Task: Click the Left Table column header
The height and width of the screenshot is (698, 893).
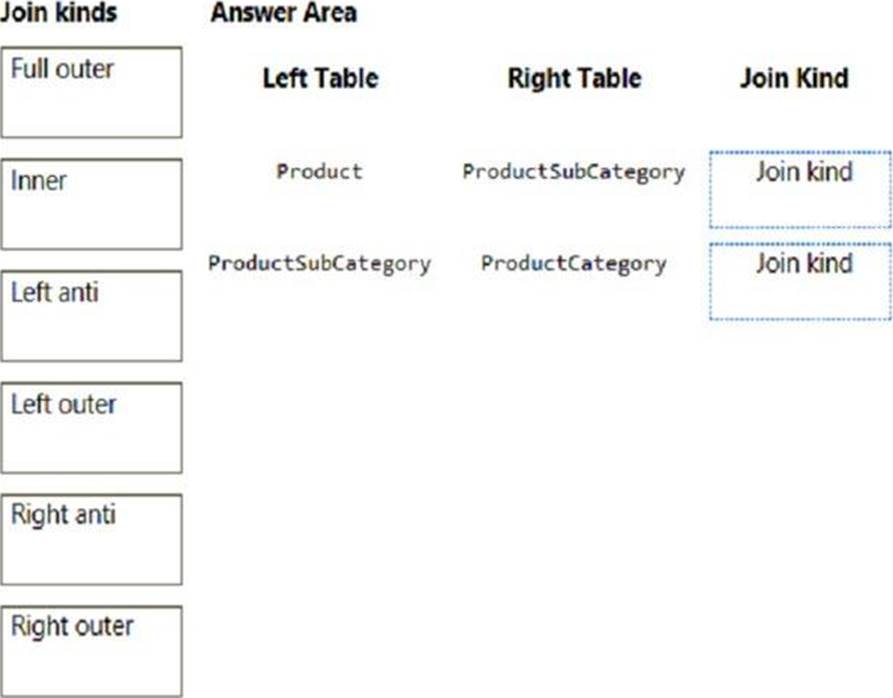Action: (321, 78)
